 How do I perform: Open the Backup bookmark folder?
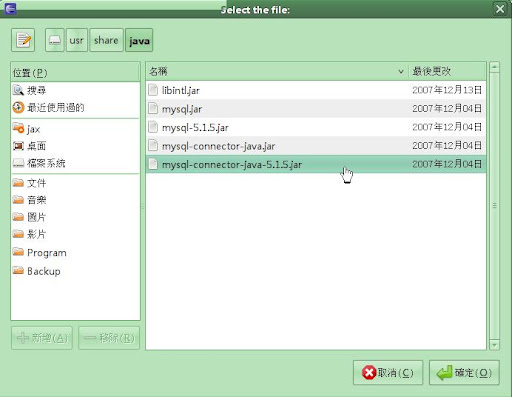coord(75,271)
